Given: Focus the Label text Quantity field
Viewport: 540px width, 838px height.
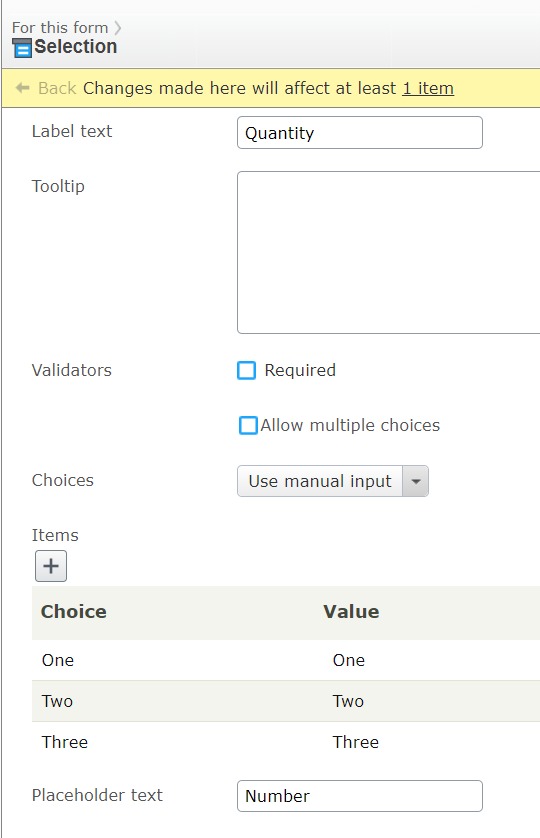Looking at the screenshot, I should coord(360,133).
